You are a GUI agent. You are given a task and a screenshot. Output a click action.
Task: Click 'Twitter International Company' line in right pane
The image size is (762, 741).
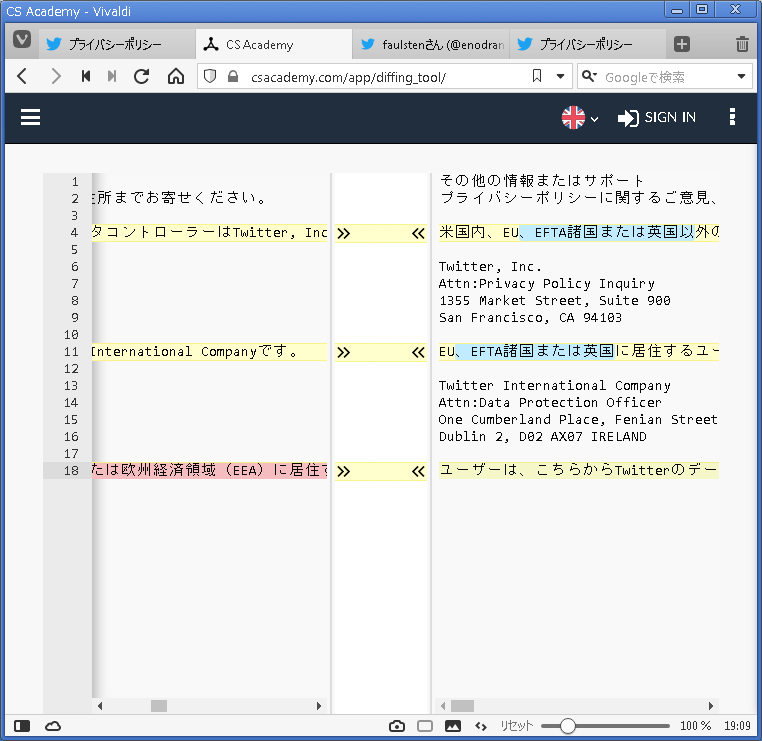[x=554, y=386]
